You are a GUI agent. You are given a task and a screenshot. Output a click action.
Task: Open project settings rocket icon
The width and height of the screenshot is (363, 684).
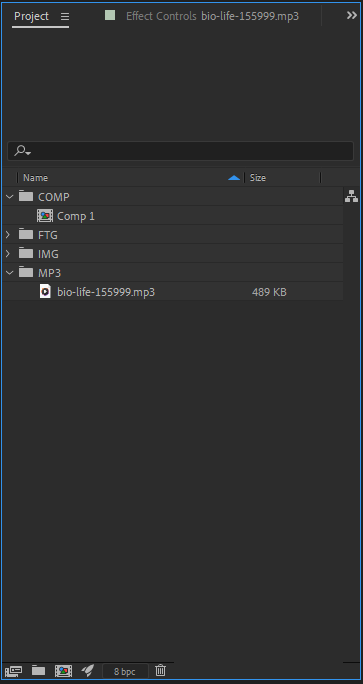(x=88, y=670)
